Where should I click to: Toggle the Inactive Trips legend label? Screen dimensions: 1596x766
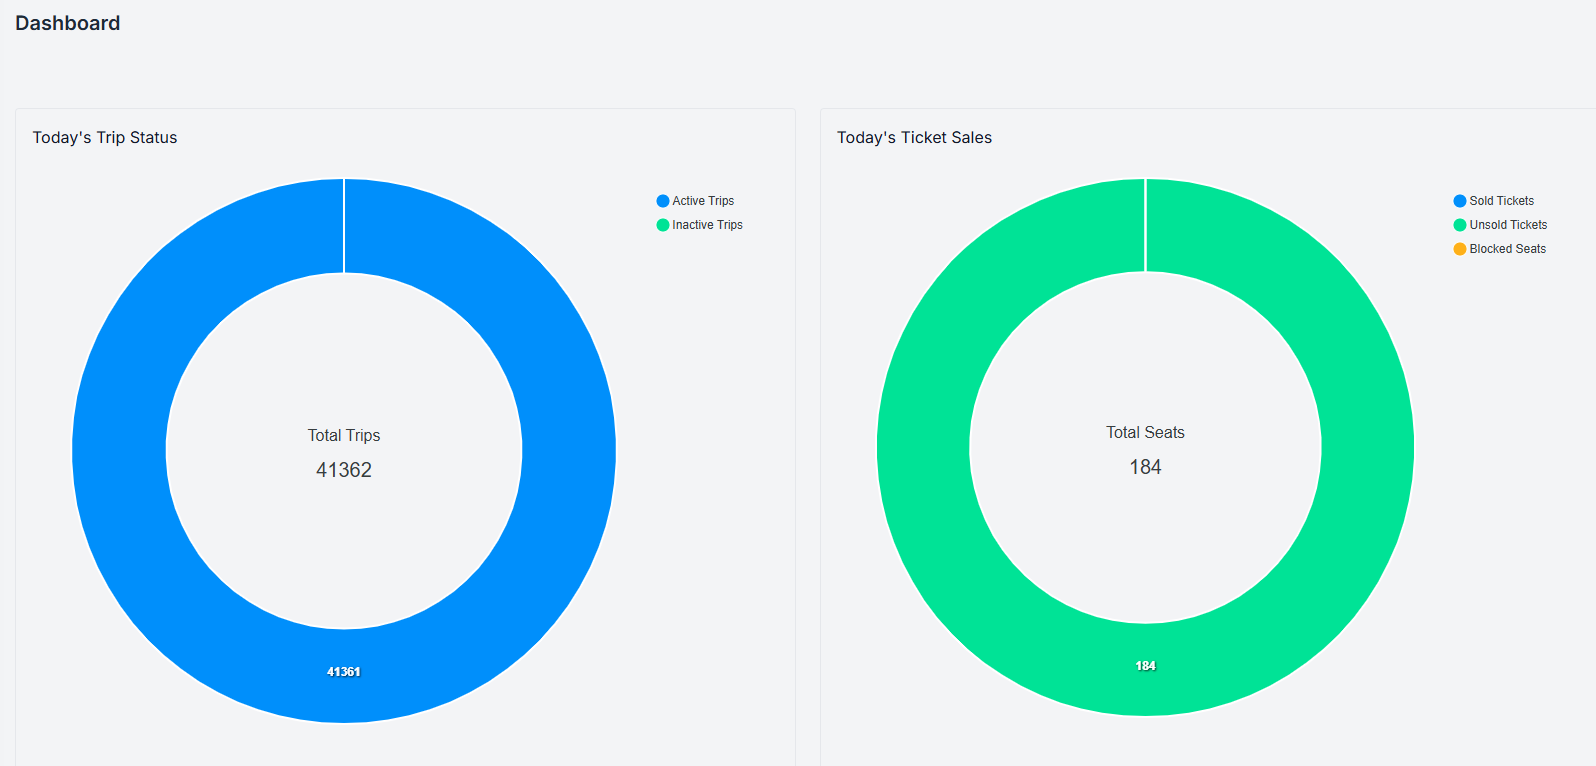[x=707, y=225]
